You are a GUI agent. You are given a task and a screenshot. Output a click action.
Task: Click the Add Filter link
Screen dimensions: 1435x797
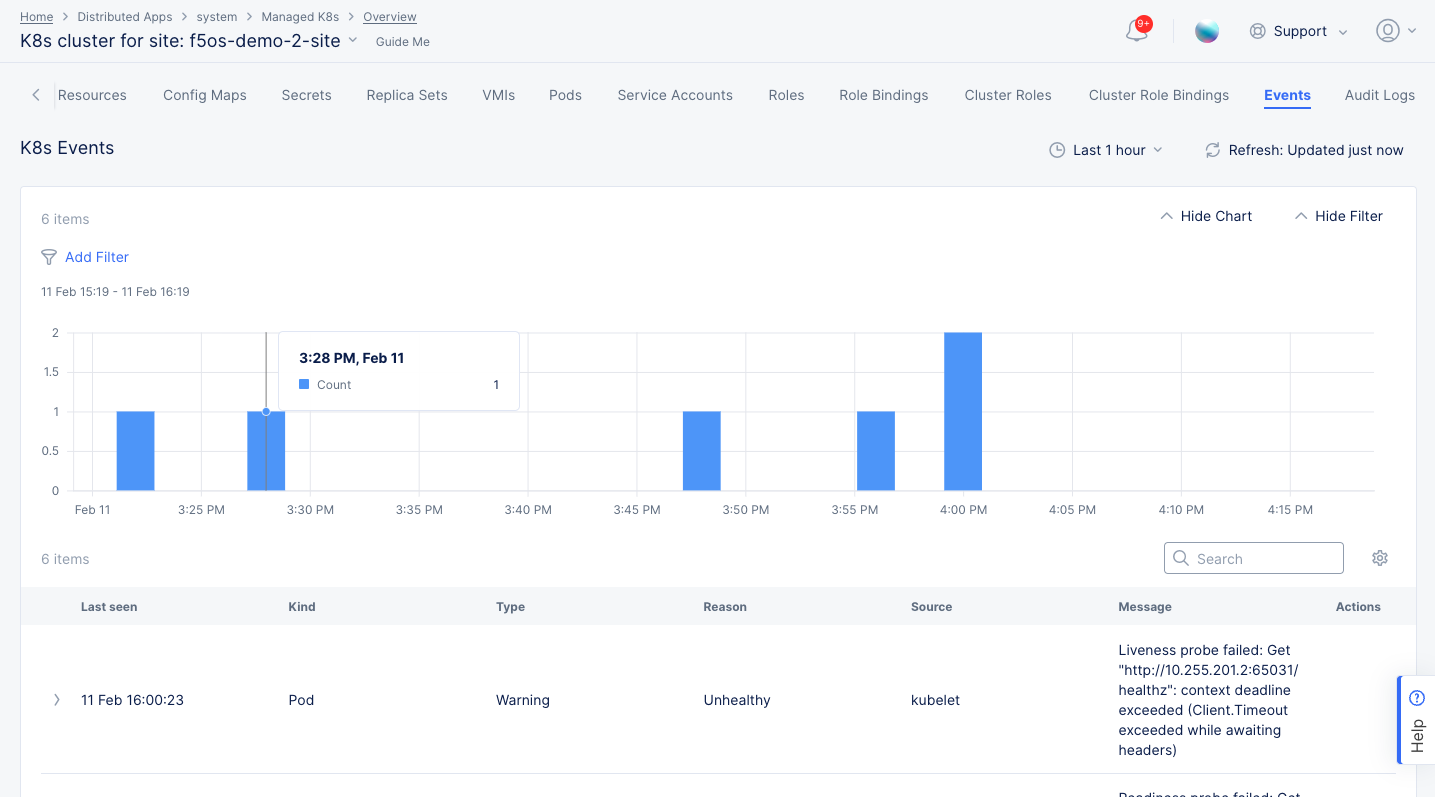[97, 257]
